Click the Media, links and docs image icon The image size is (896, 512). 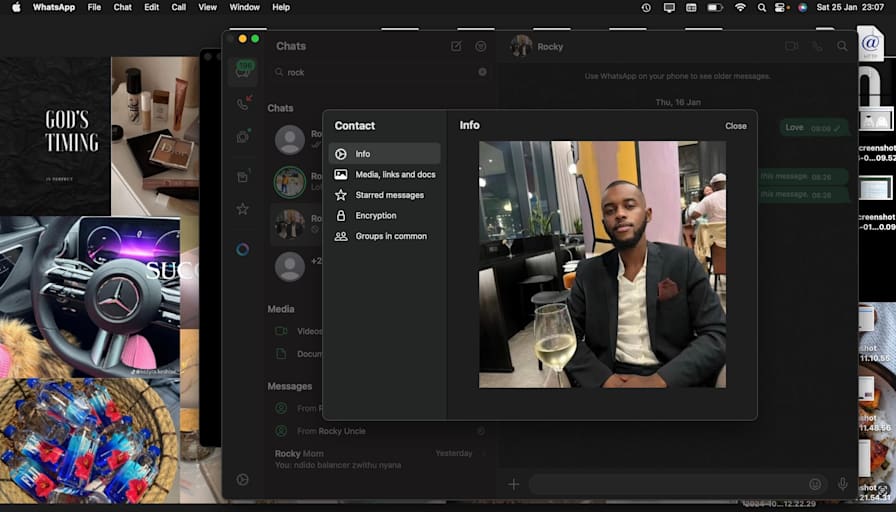point(341,174)
